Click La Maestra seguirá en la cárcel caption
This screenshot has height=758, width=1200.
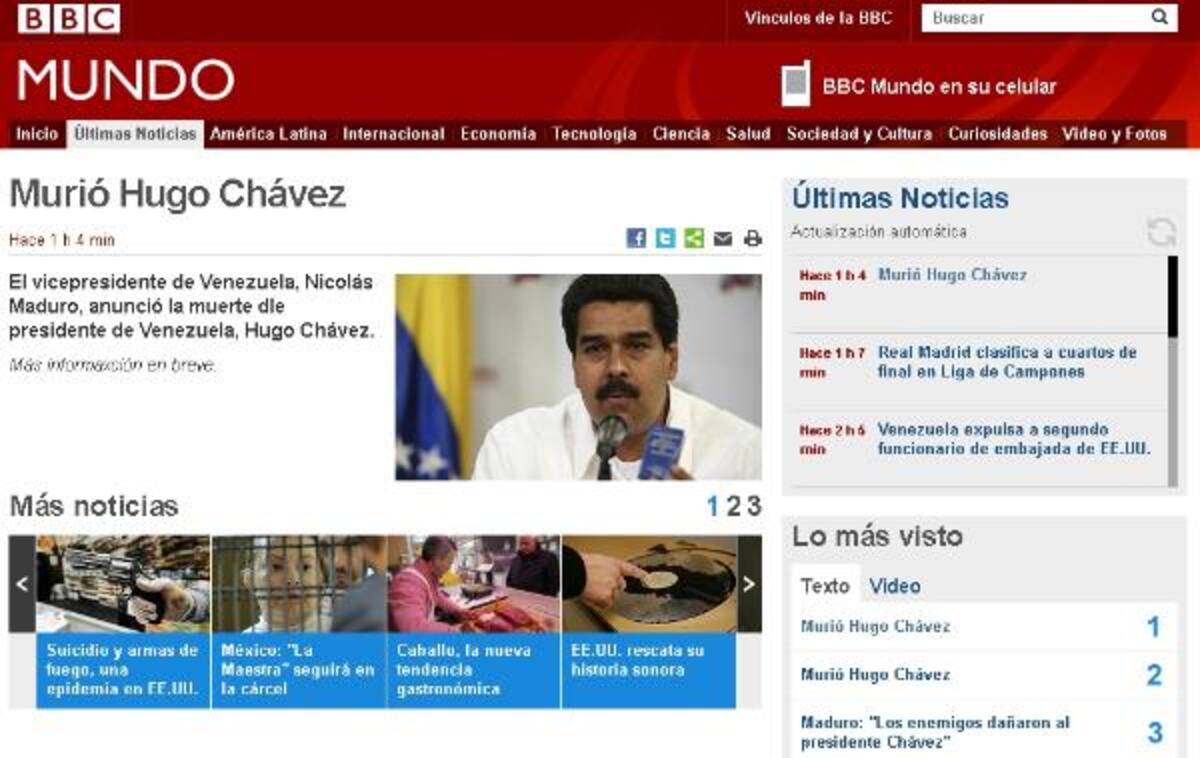point(299,670)
